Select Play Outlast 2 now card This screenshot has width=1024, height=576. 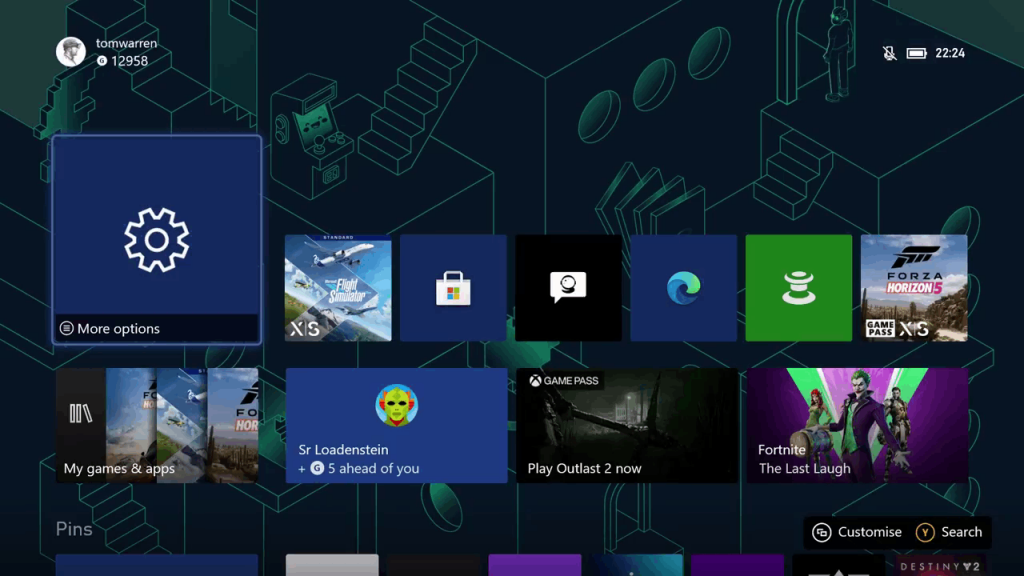tap(627, 426)
